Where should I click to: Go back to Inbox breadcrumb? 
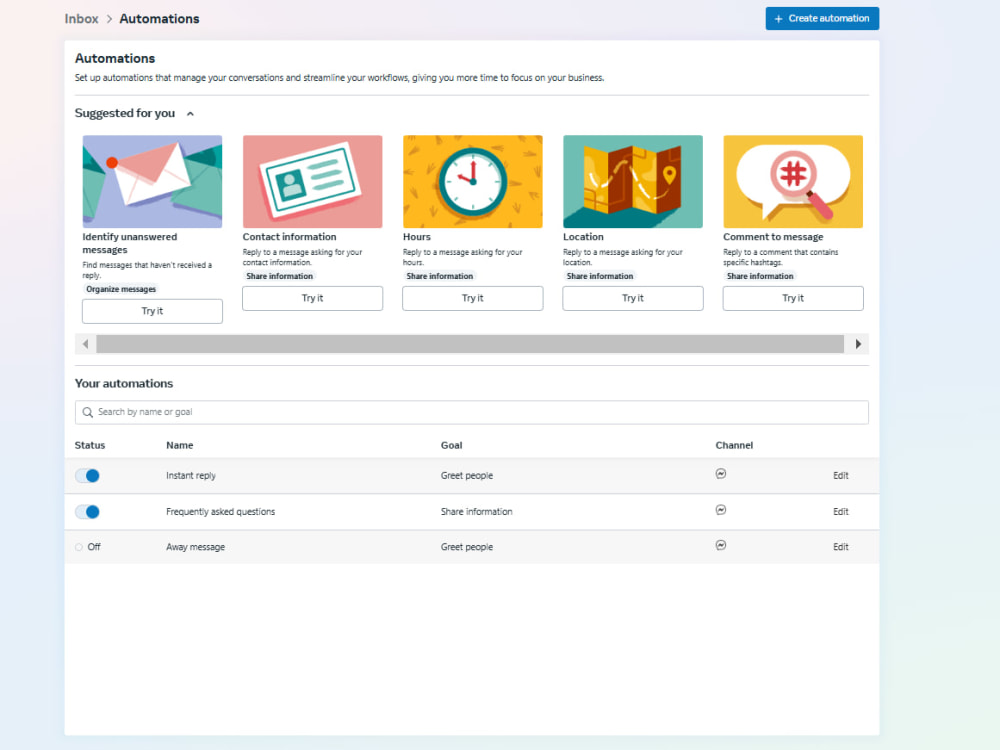point(81,19)
